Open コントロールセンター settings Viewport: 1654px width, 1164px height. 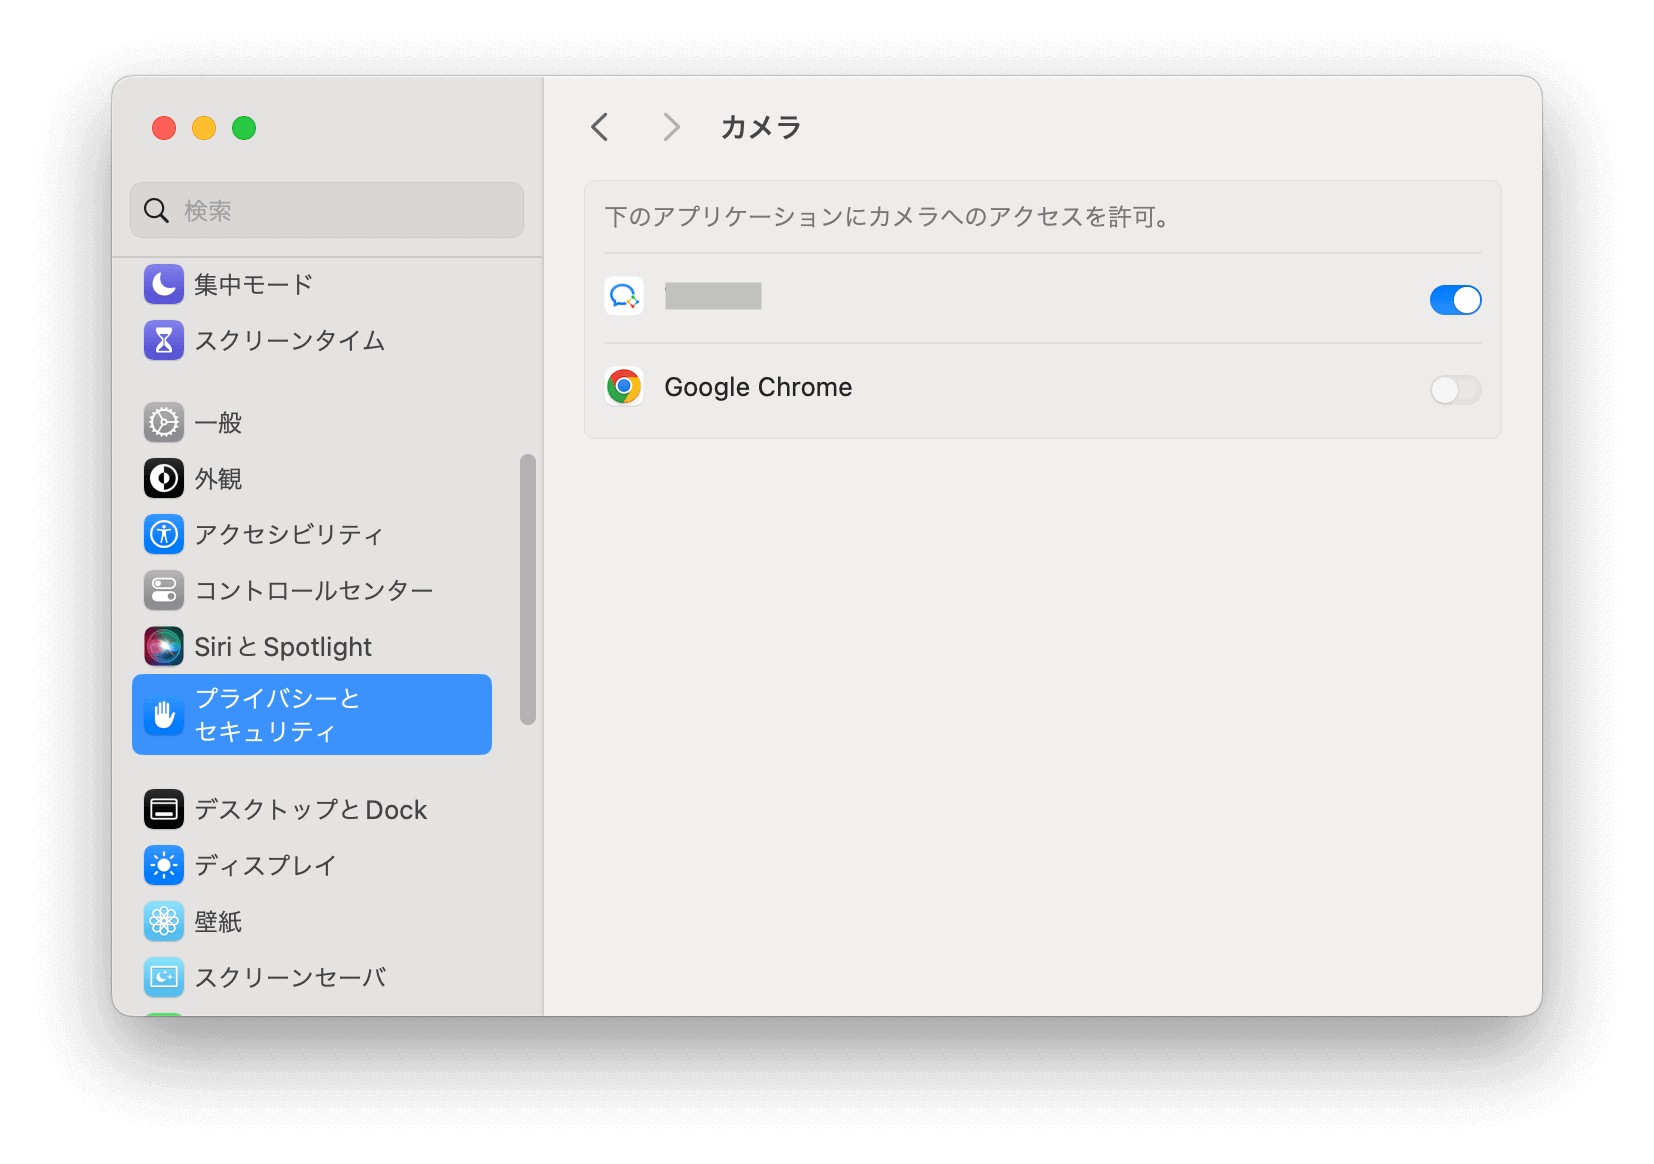coord(312,590)
